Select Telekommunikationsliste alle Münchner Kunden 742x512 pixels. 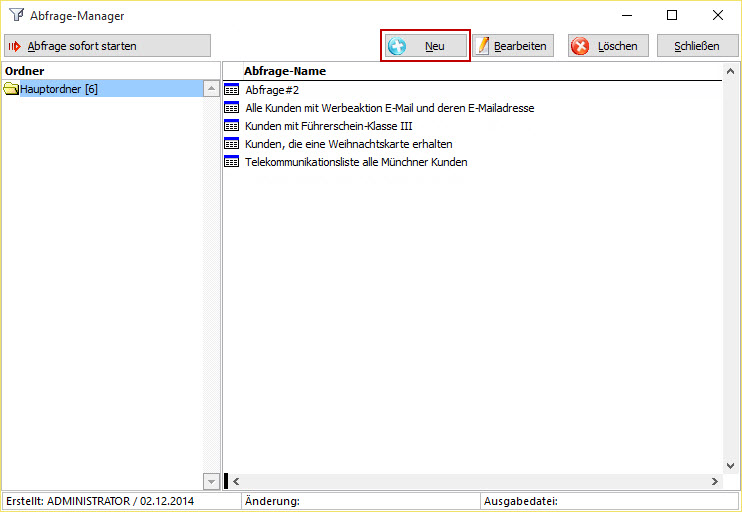[356, 162]
